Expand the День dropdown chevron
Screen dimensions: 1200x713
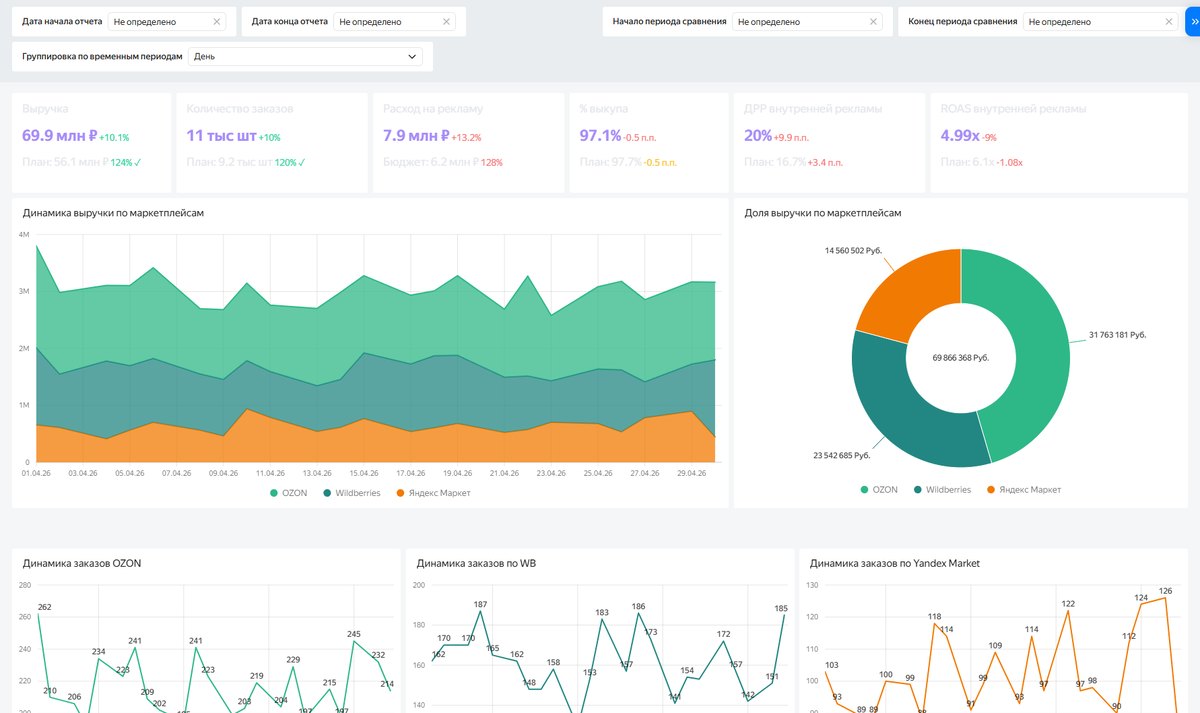click(x=412, y=57)
